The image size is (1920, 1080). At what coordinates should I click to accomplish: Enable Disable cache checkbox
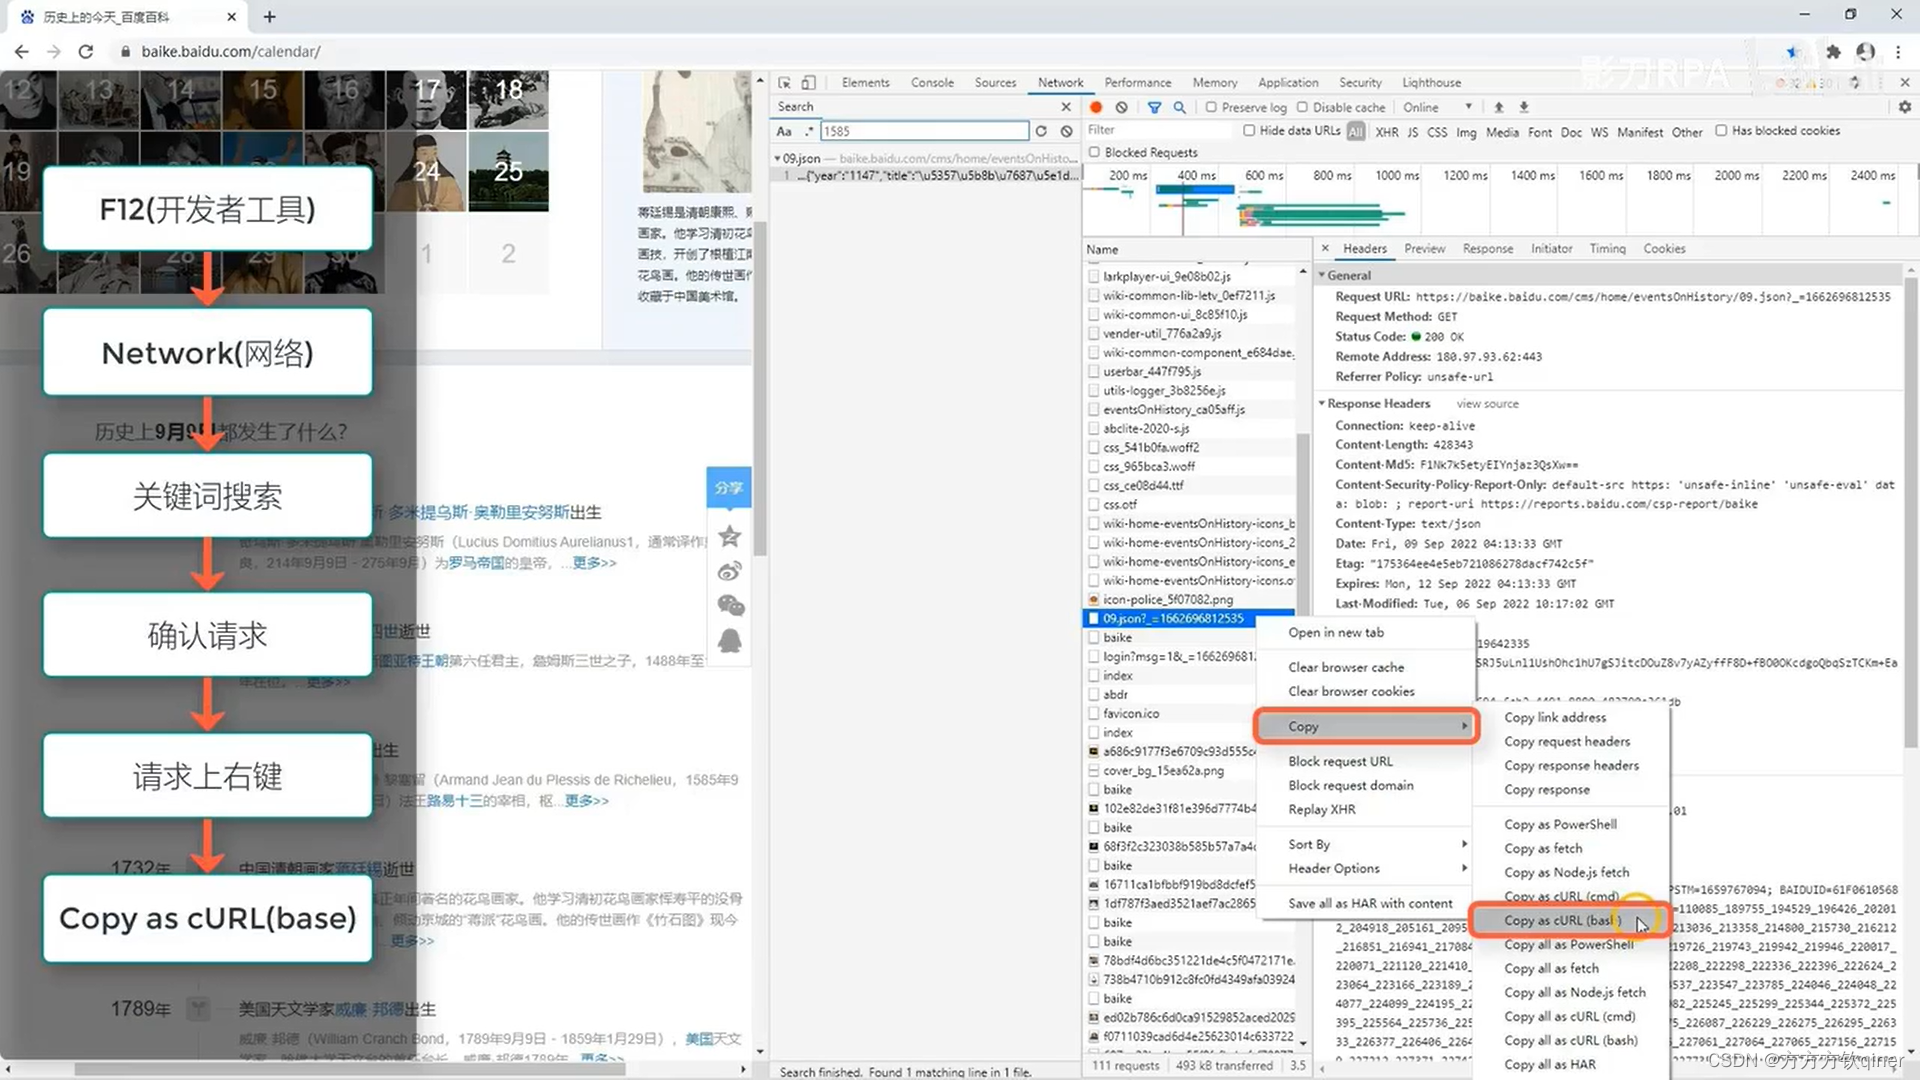[1302, 107]
